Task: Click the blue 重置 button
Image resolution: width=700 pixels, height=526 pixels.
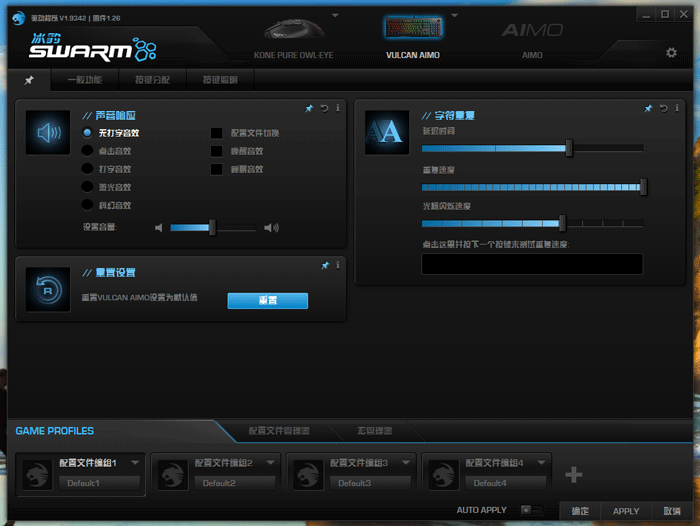Action: coord(267,301)
